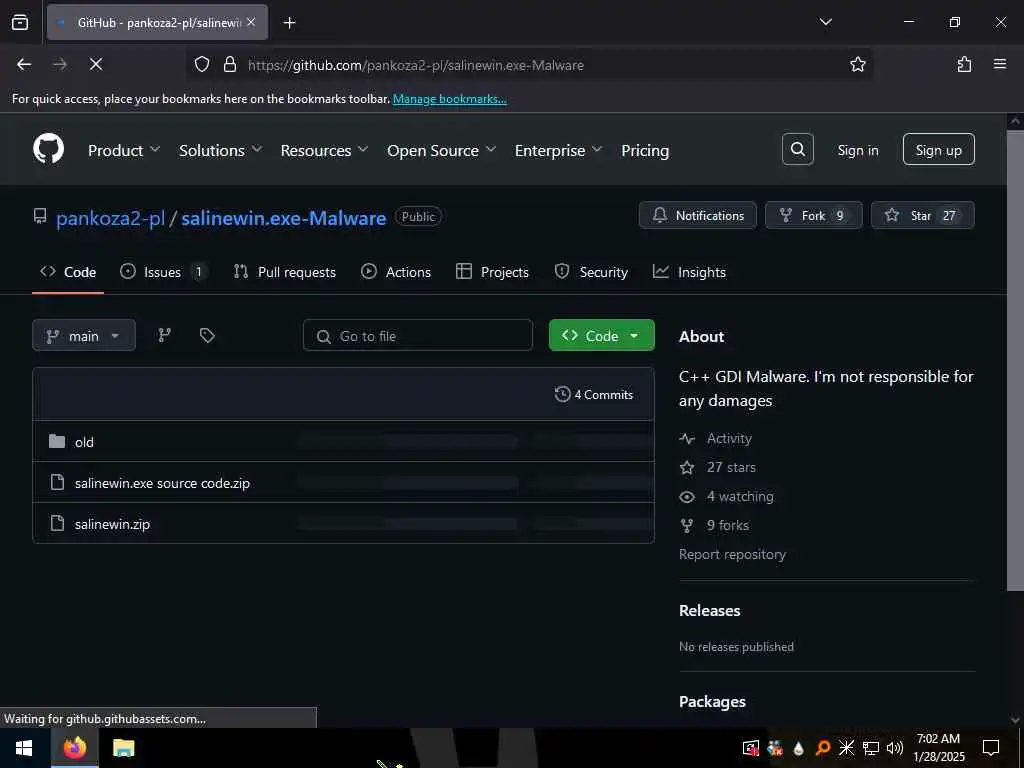1024x768 pixels.
Task: Open the tags icon next to branches
Action: point(207,335)
